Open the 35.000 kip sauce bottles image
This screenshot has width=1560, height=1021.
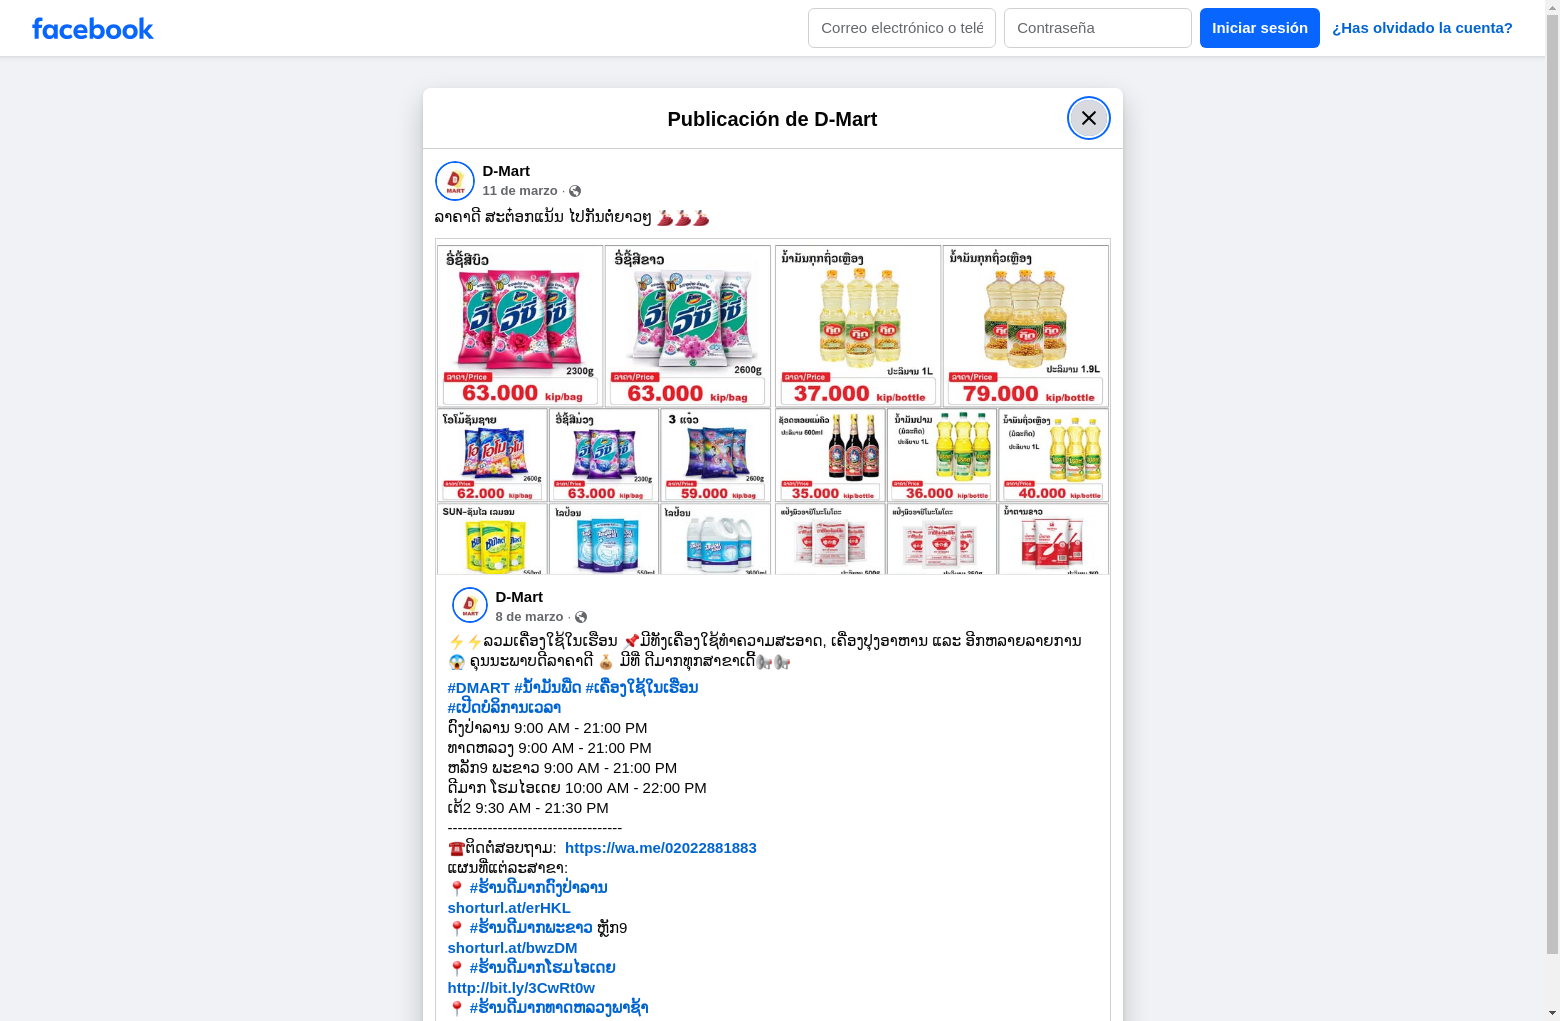[x=830, y=455]
